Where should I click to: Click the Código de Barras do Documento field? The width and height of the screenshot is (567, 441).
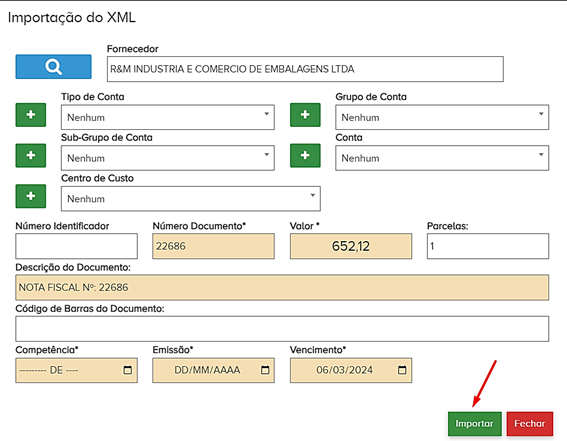pyautogui.click(x=282, y=329)
